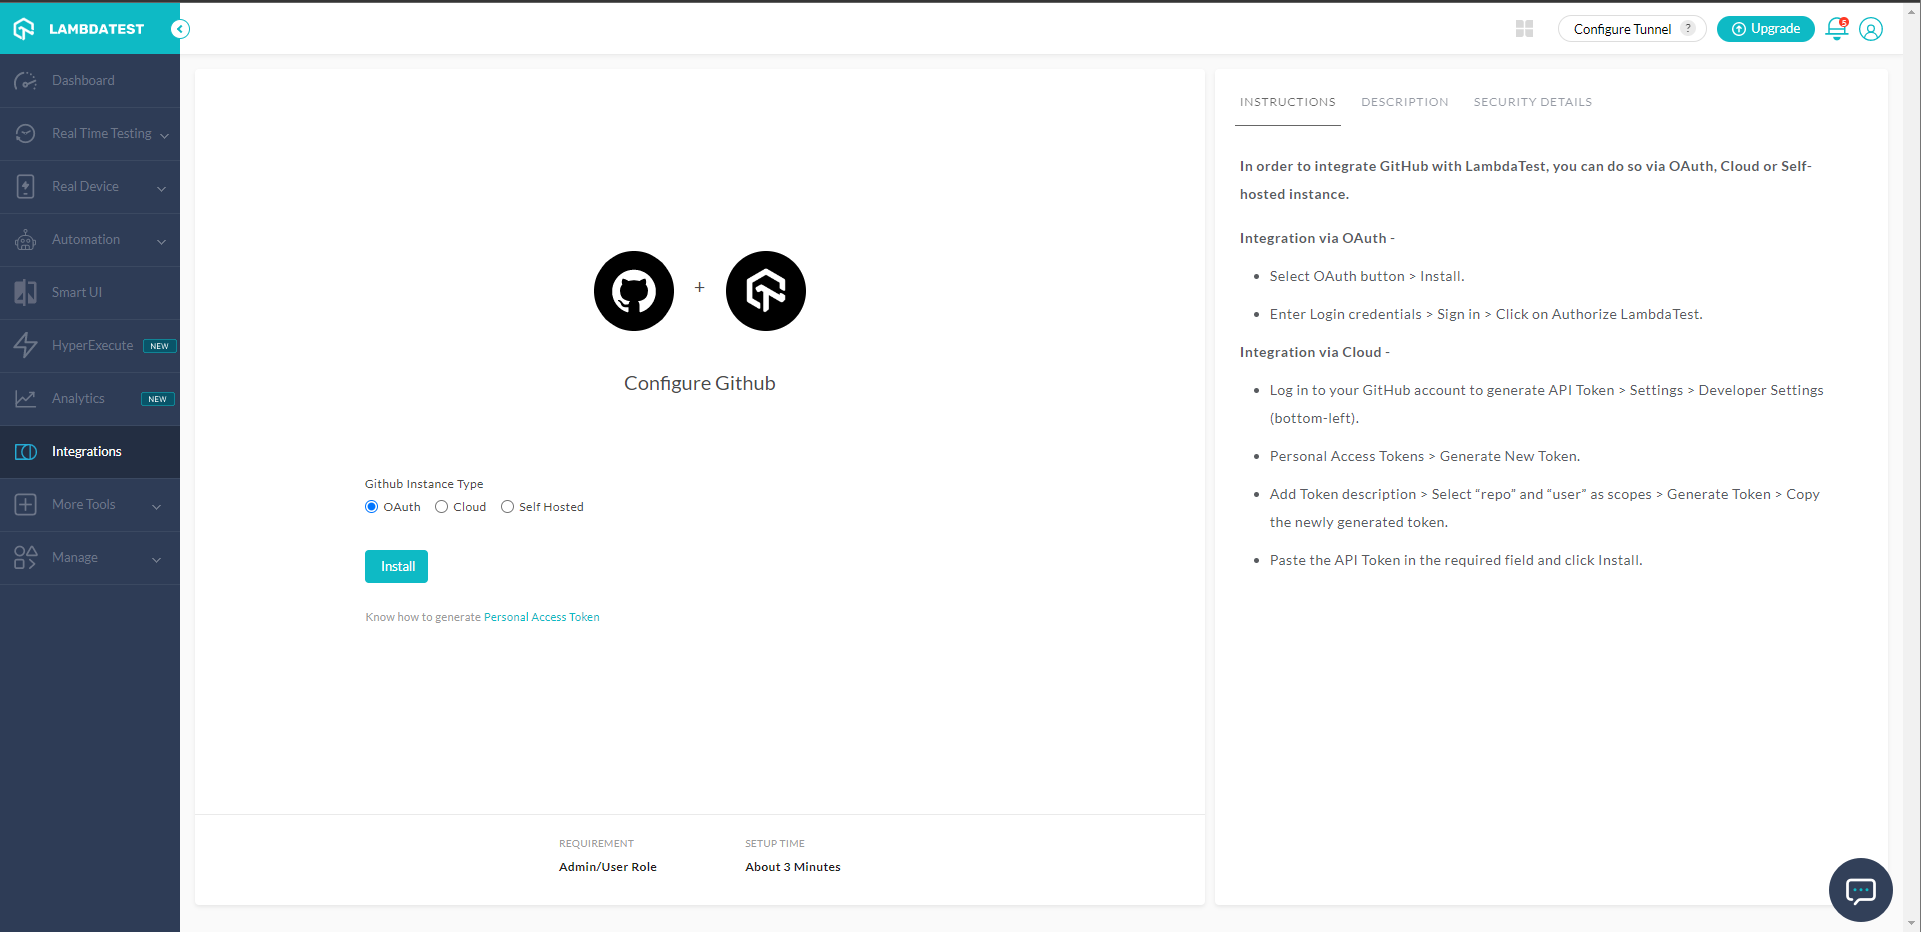This screenshot has height=932, width=1921.
Task: Click the "Github Instance Type" label
Action: 424,484
